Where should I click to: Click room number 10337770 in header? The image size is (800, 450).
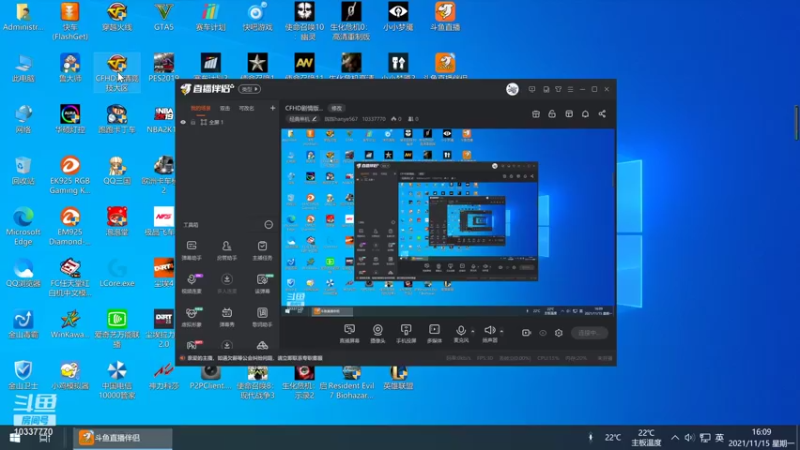tap(374, 119)
